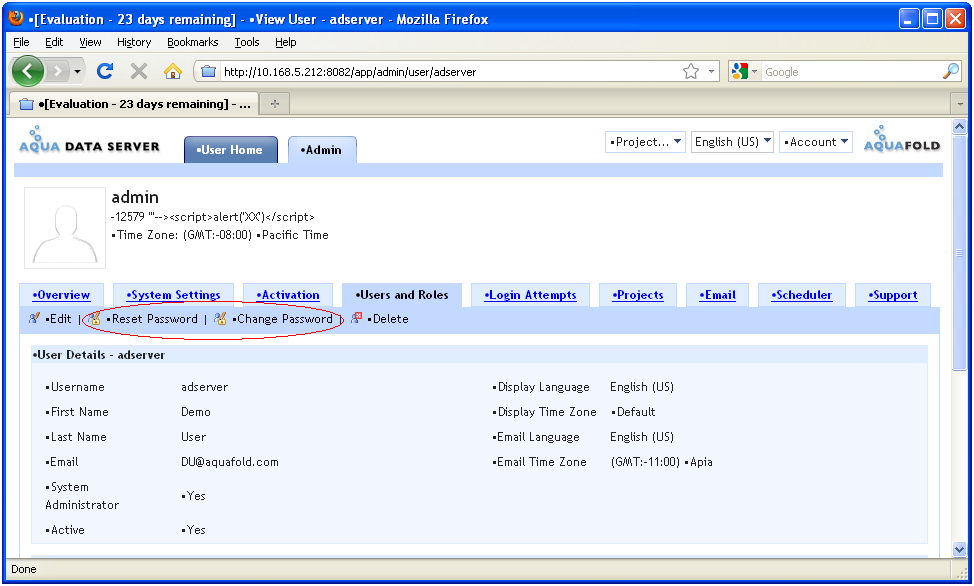
Task: Click the page scrollbar down arrow
Action: (960, 549)
